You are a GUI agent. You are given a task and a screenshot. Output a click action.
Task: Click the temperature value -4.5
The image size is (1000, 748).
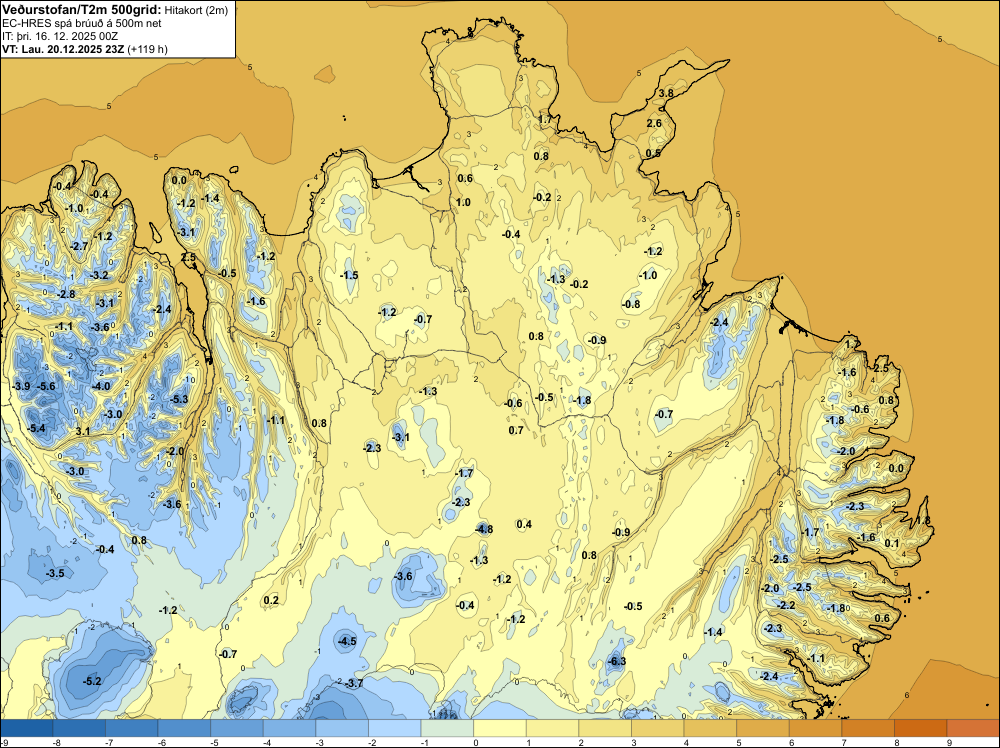tap(348, 641)
